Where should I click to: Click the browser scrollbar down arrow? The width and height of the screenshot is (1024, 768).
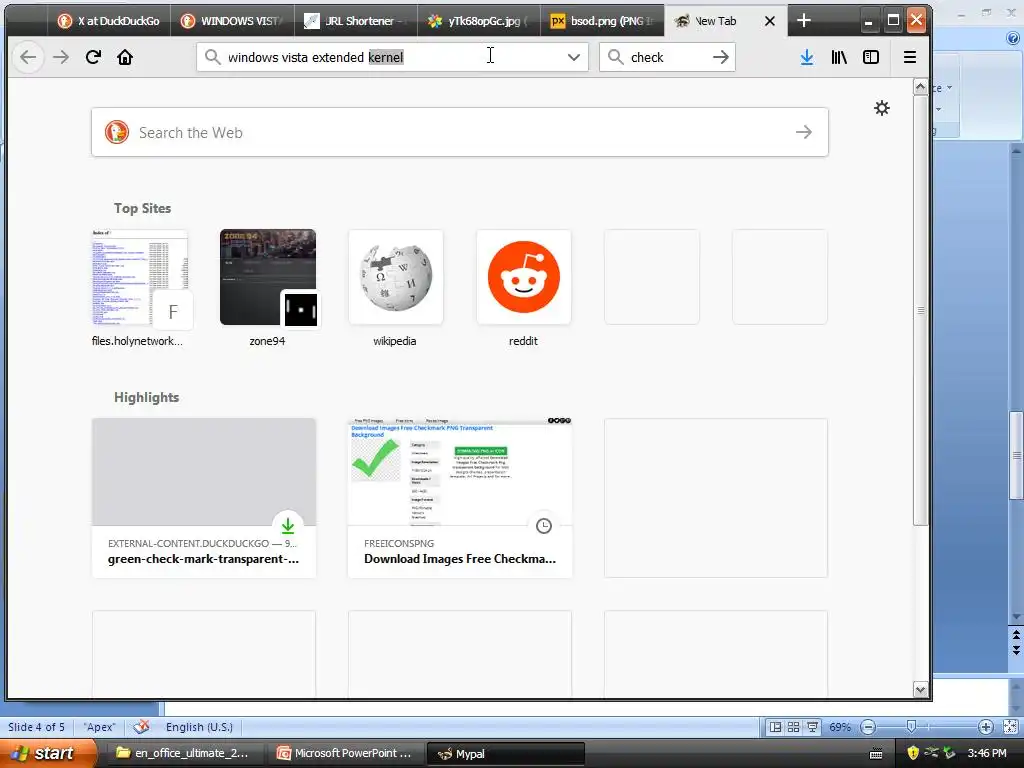(920, 690)
